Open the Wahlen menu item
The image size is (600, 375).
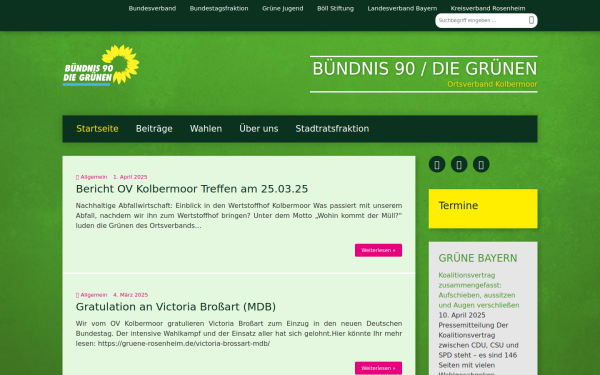206,129
